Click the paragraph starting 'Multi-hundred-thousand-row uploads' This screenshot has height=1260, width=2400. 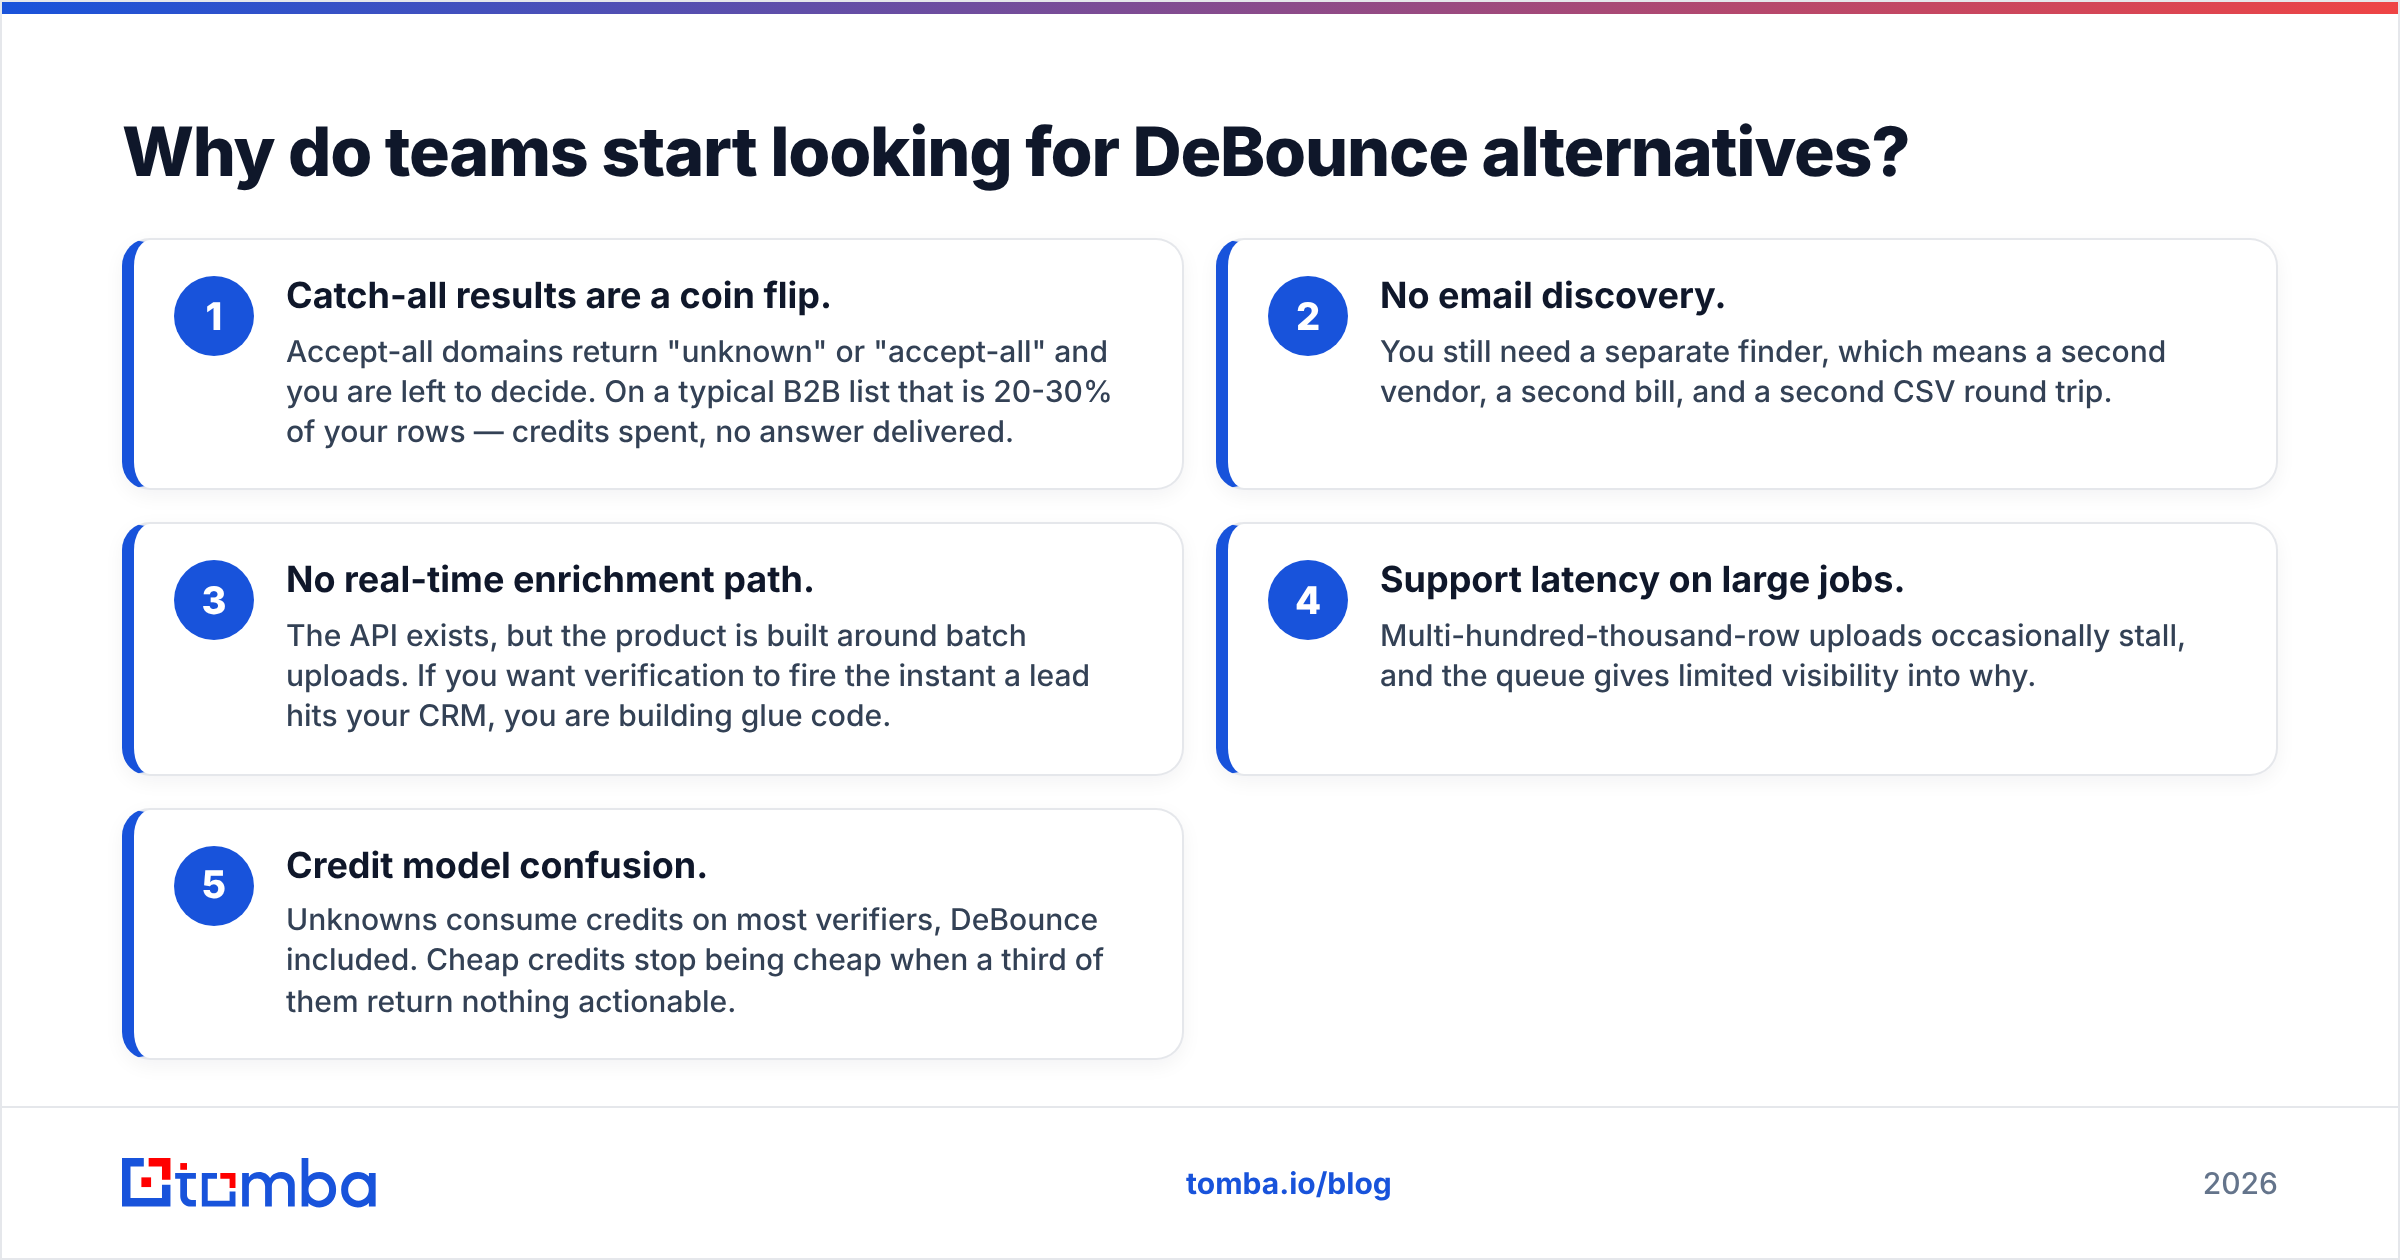tap(1782, 656)
